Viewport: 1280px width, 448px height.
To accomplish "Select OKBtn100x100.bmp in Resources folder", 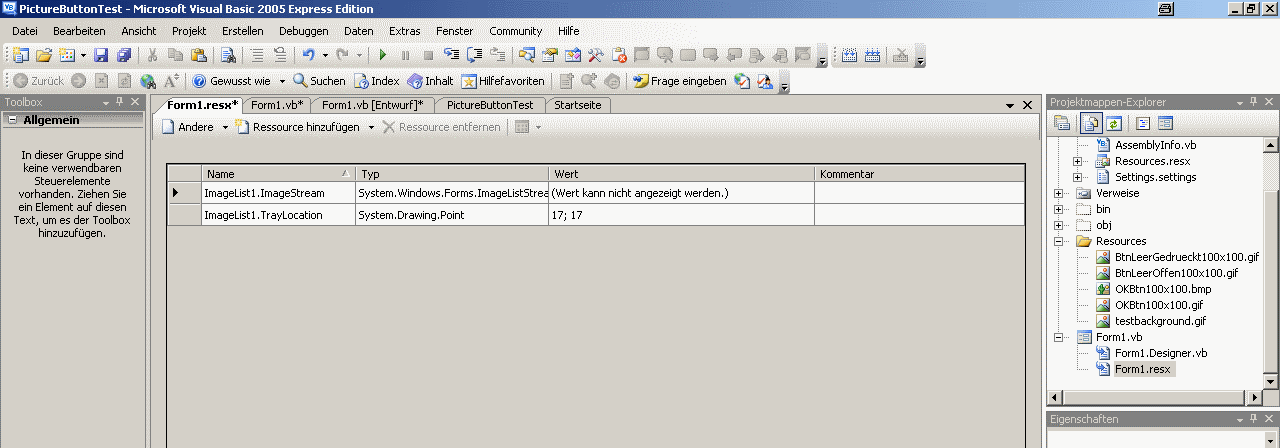I will coord(1162,289).
